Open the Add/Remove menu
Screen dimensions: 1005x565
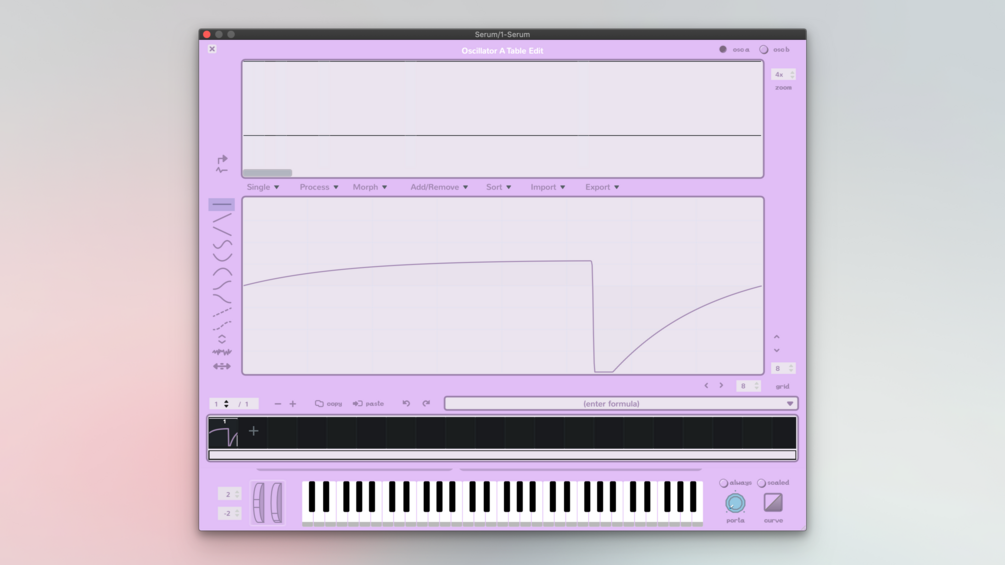point(439,187)
